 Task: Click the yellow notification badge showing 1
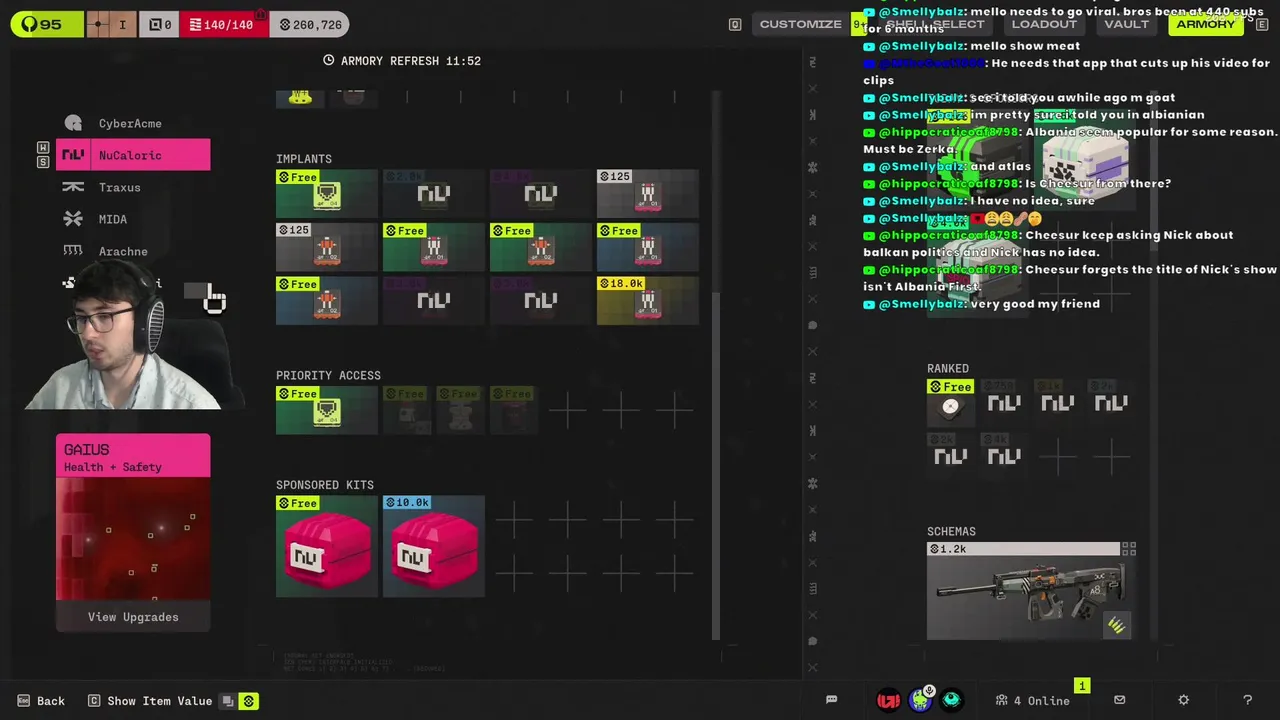1082,686
